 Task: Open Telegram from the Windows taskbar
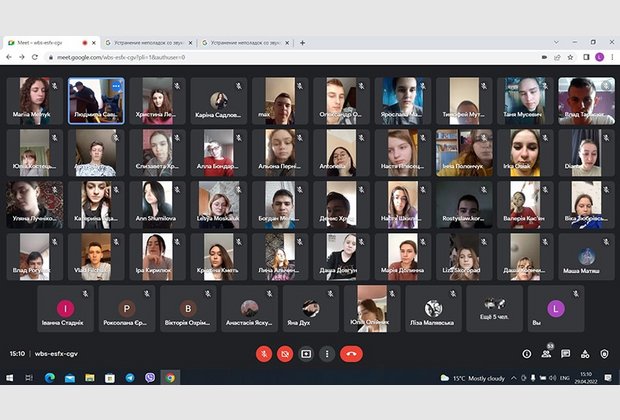(129, 378)
